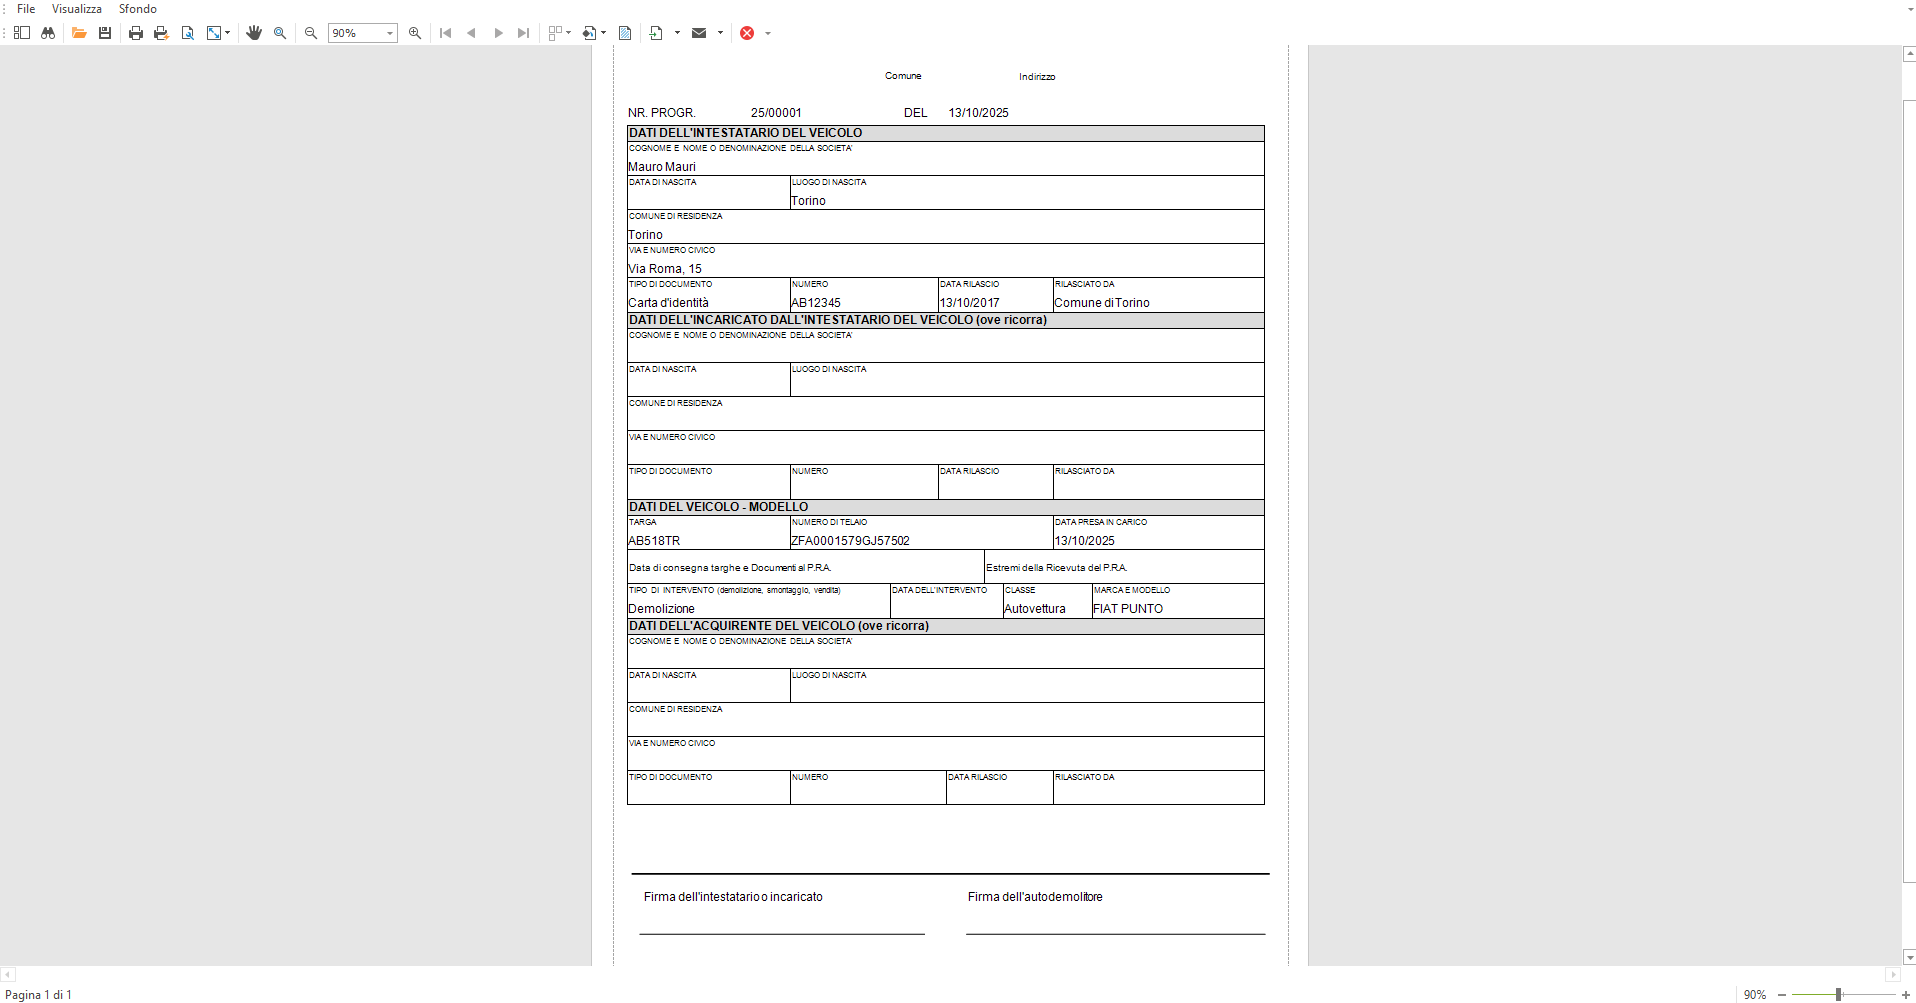Screen dimensions: 1916x1003
Task: Open the Page Setup icon
Action: pyautogui.click(x=187, y=33)
